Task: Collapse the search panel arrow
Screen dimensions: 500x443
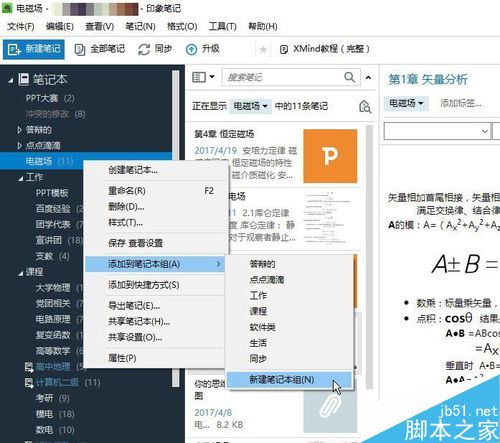Action: tap(368, 78)
